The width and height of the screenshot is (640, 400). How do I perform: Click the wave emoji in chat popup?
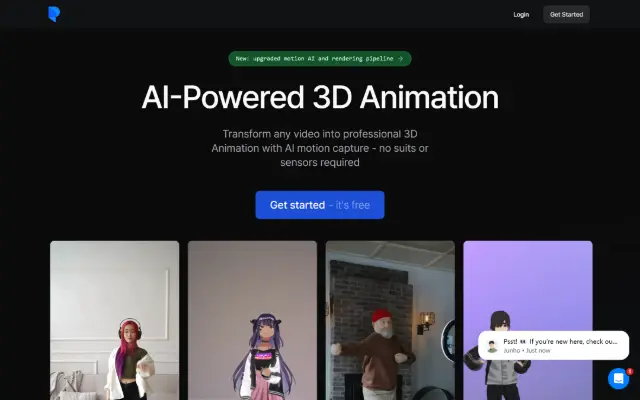click(x=523, y=342)
